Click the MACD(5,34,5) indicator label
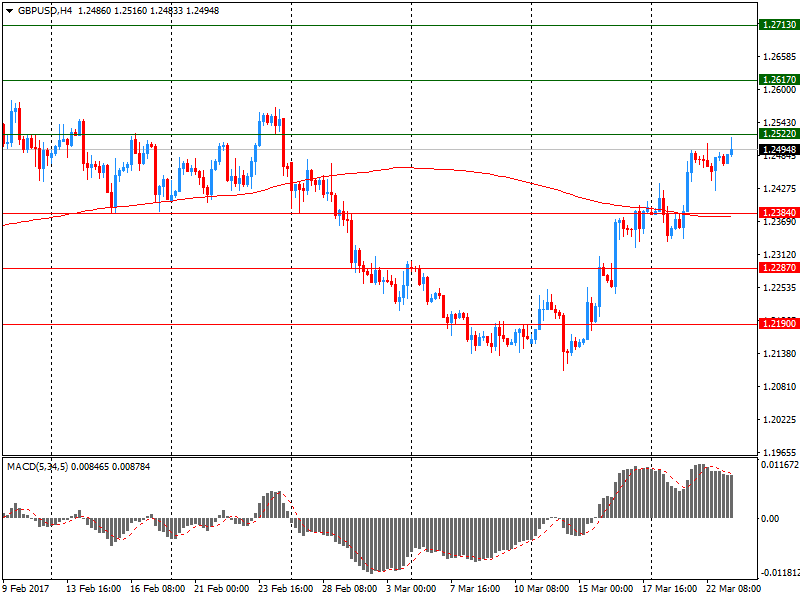The height and width of the screenshot is (600, 800). click(37, 466)
